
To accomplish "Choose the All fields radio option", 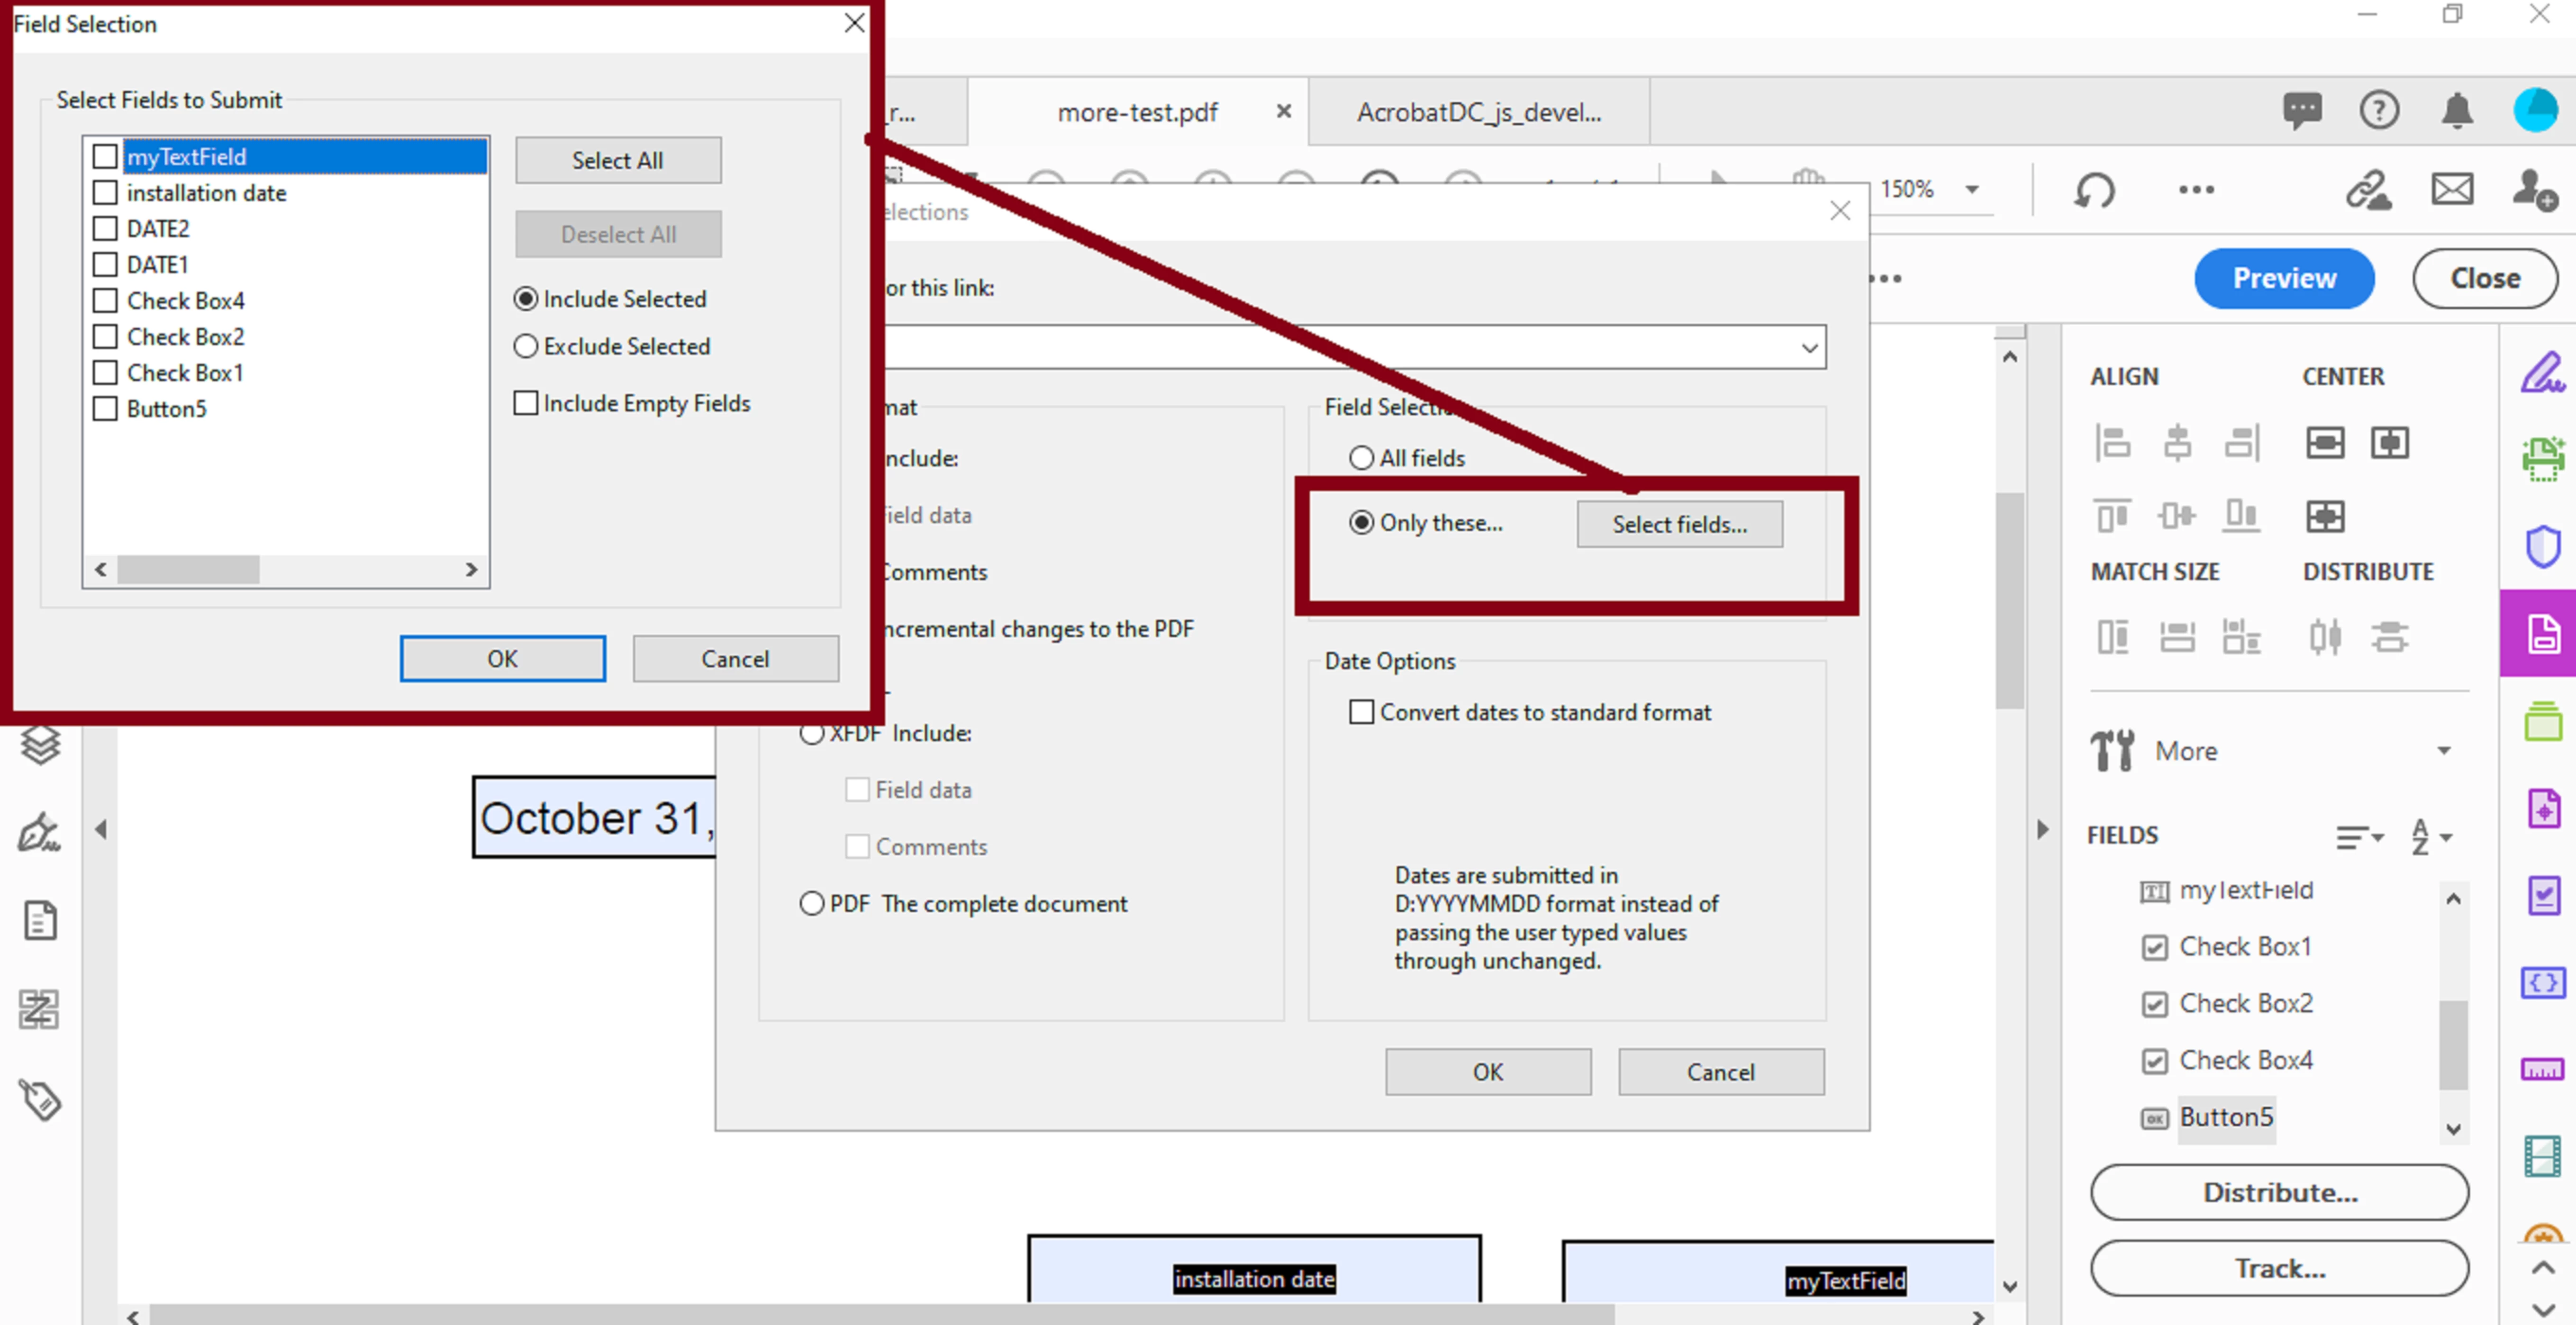I will (1361, 458).
